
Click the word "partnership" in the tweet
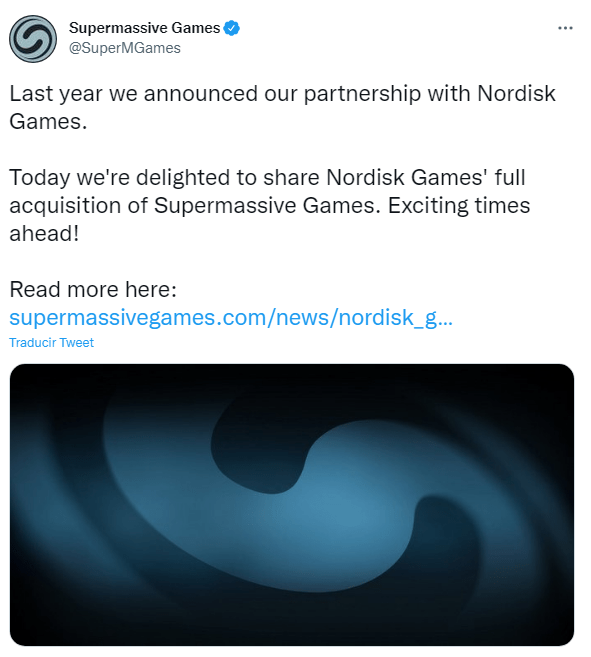(362, 94)
